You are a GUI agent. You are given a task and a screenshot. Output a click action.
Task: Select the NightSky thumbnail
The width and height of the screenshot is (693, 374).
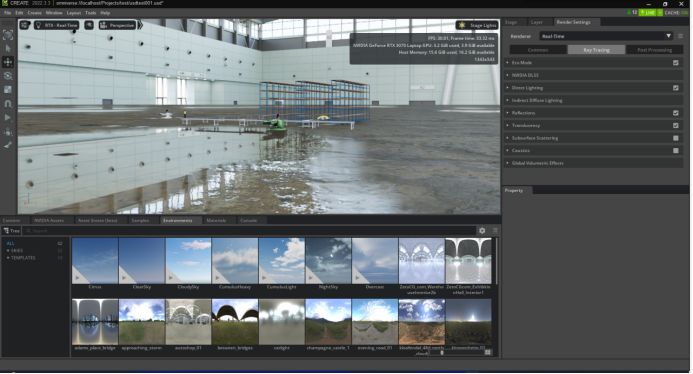pyautogui.click(x=328, y=261)
